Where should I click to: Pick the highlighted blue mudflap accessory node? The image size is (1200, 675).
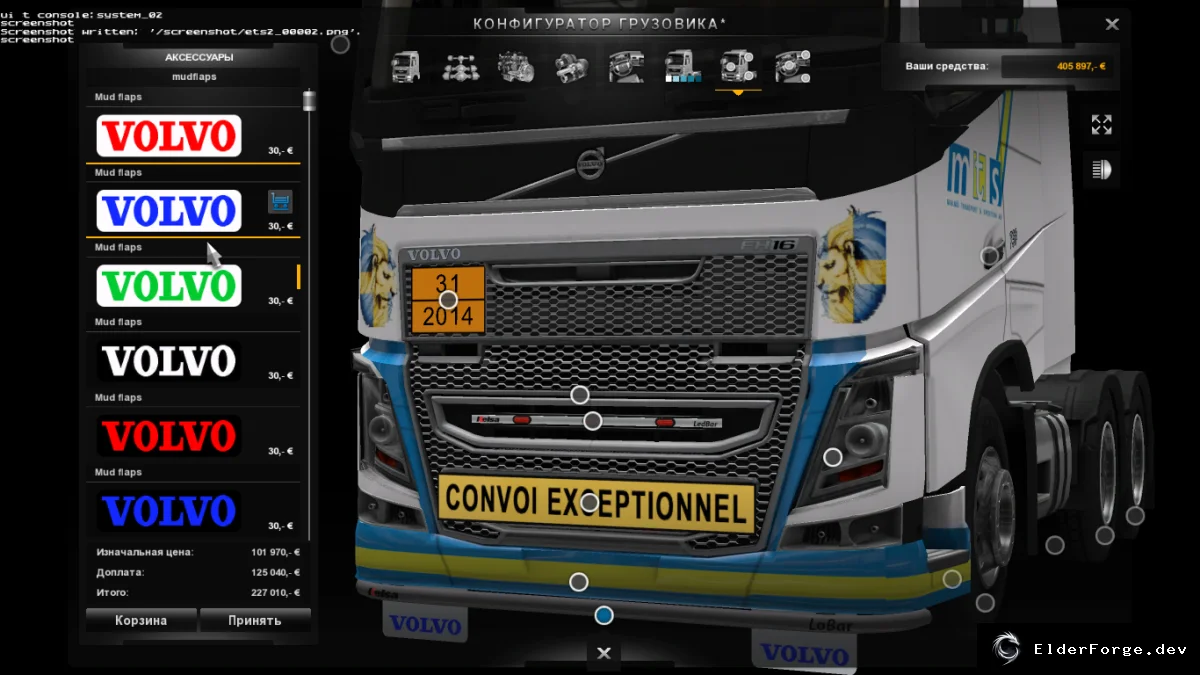603,615
